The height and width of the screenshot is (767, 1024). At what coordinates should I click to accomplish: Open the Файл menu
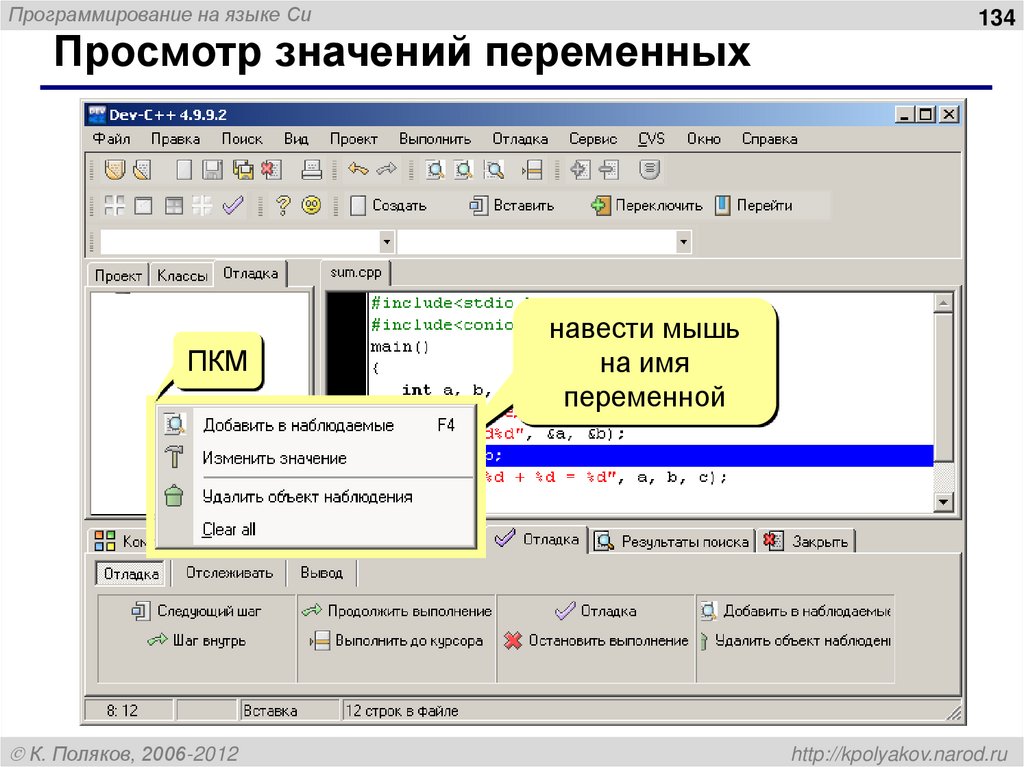pos(111,139)
